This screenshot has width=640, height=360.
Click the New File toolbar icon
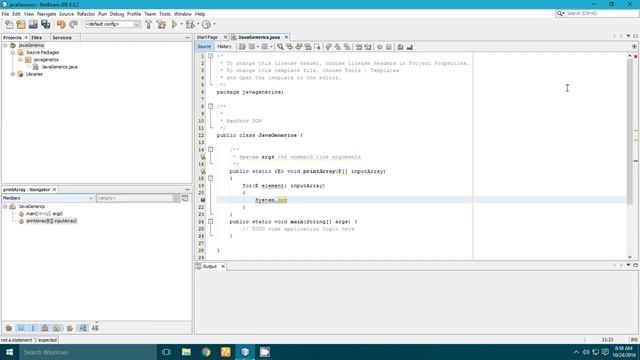(x=9, y=24)
